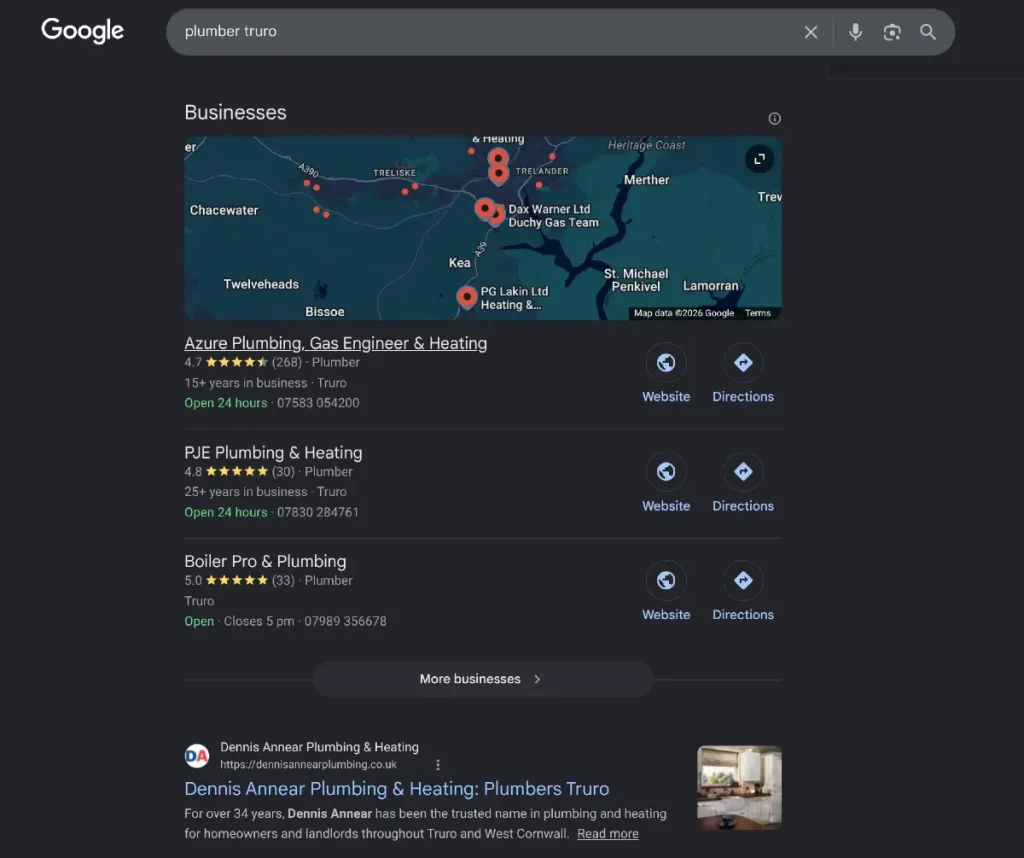Get directions to Boiler Pro icon
1024x858 pixels.
pyautogui.click(x=743, y=580)
